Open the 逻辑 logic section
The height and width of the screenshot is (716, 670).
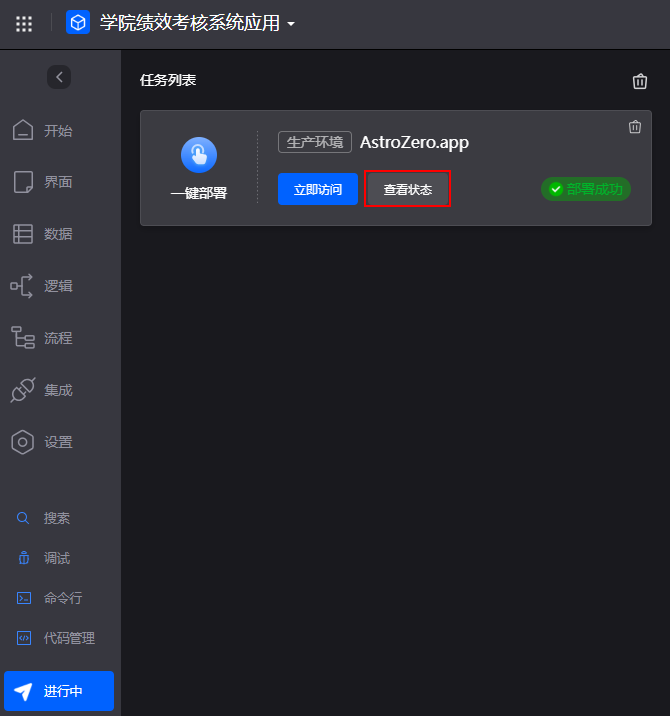coord(42,286)
